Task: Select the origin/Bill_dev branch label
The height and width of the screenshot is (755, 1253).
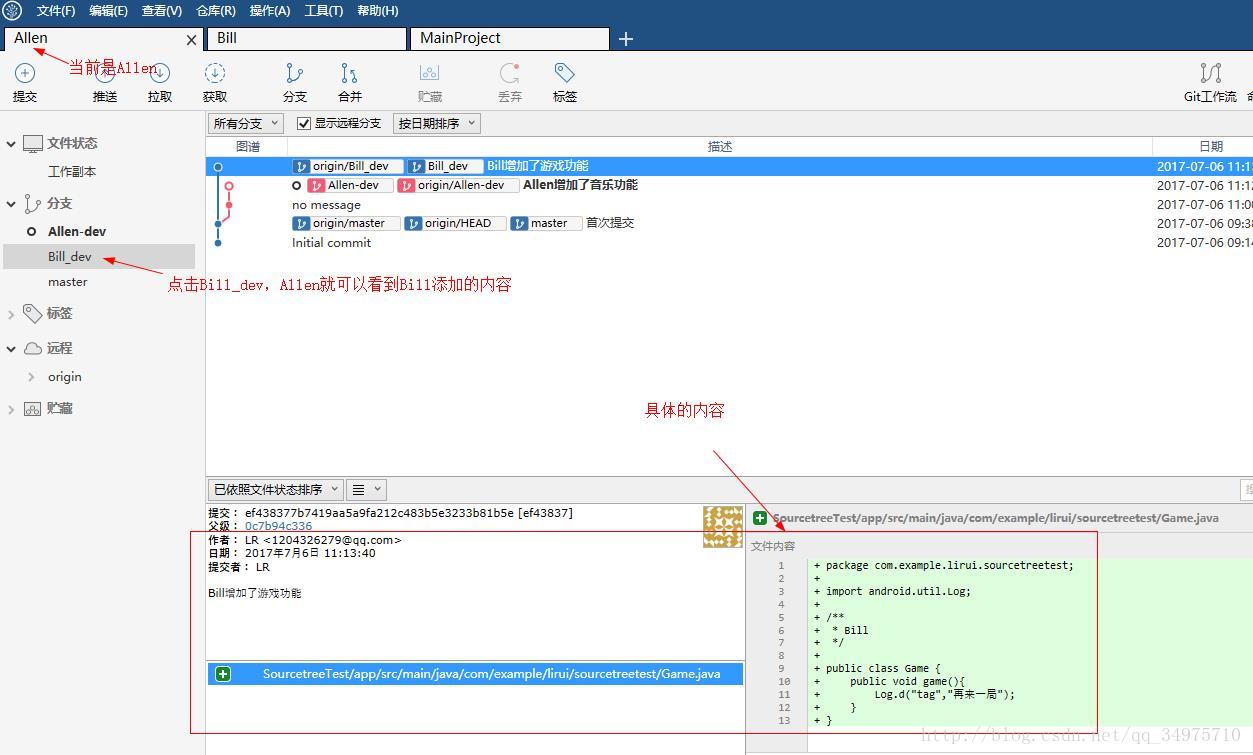Action: [x=348, y=166]
